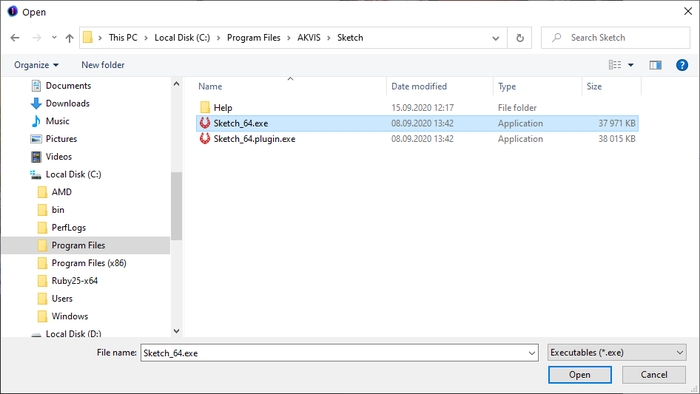Click the navigation pane scrollbar thumb

(x=176, y=206)
